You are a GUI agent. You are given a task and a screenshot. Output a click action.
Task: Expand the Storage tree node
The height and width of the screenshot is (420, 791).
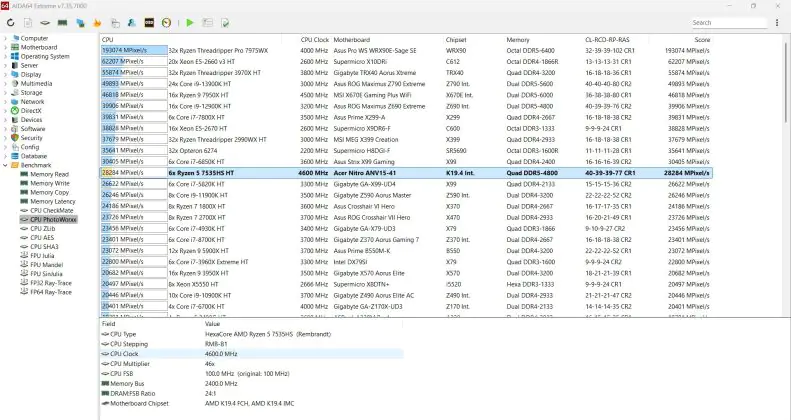point(6,93)
